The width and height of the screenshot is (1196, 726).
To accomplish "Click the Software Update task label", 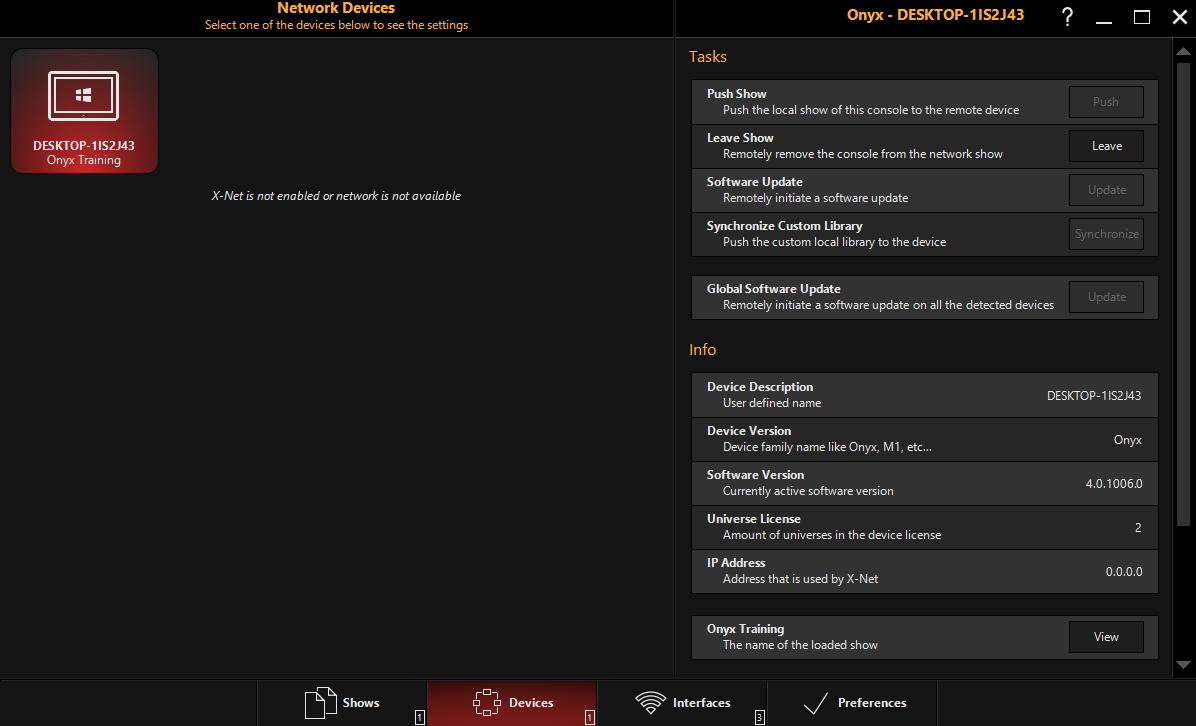I will click(754, 182).
